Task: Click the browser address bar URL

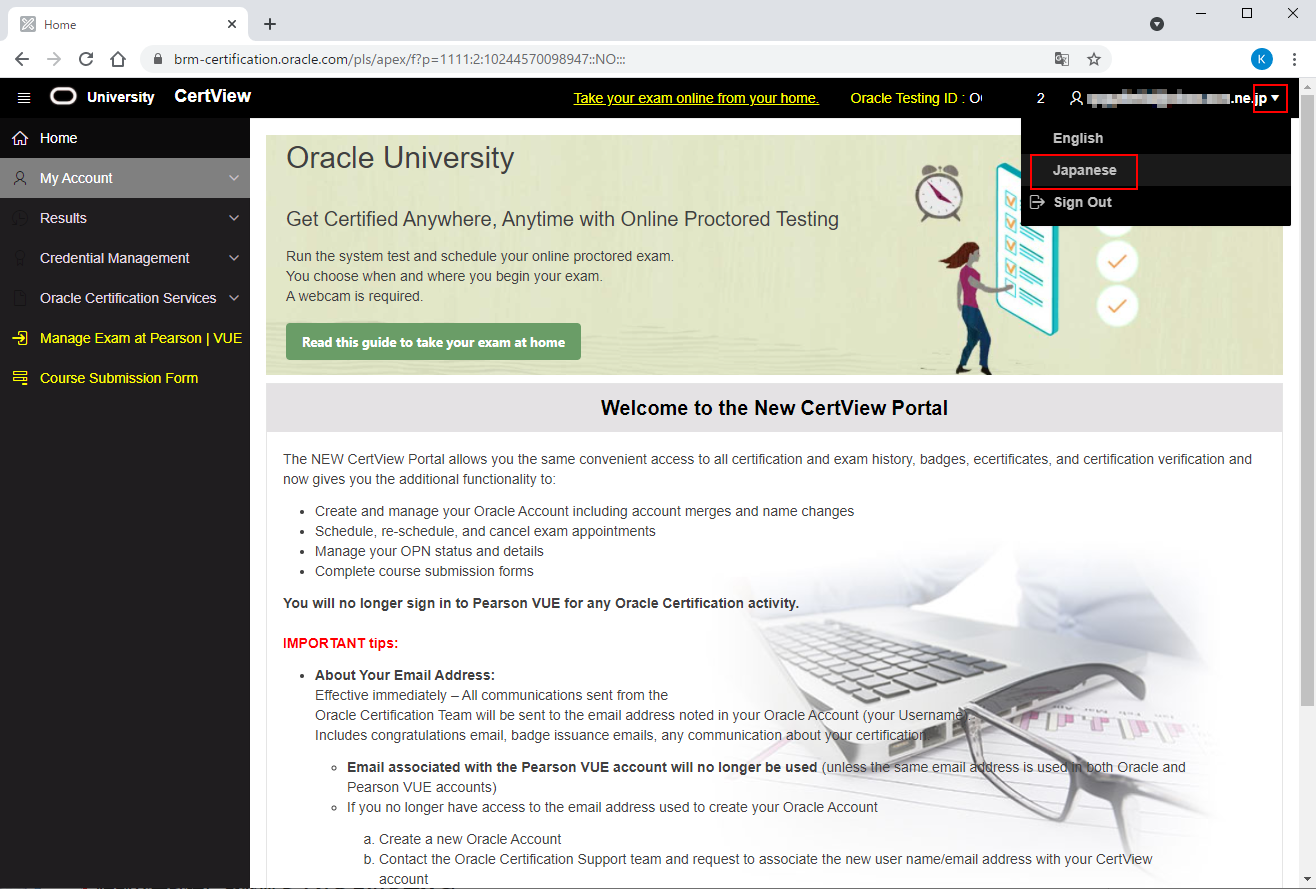Action: (400, 59)
